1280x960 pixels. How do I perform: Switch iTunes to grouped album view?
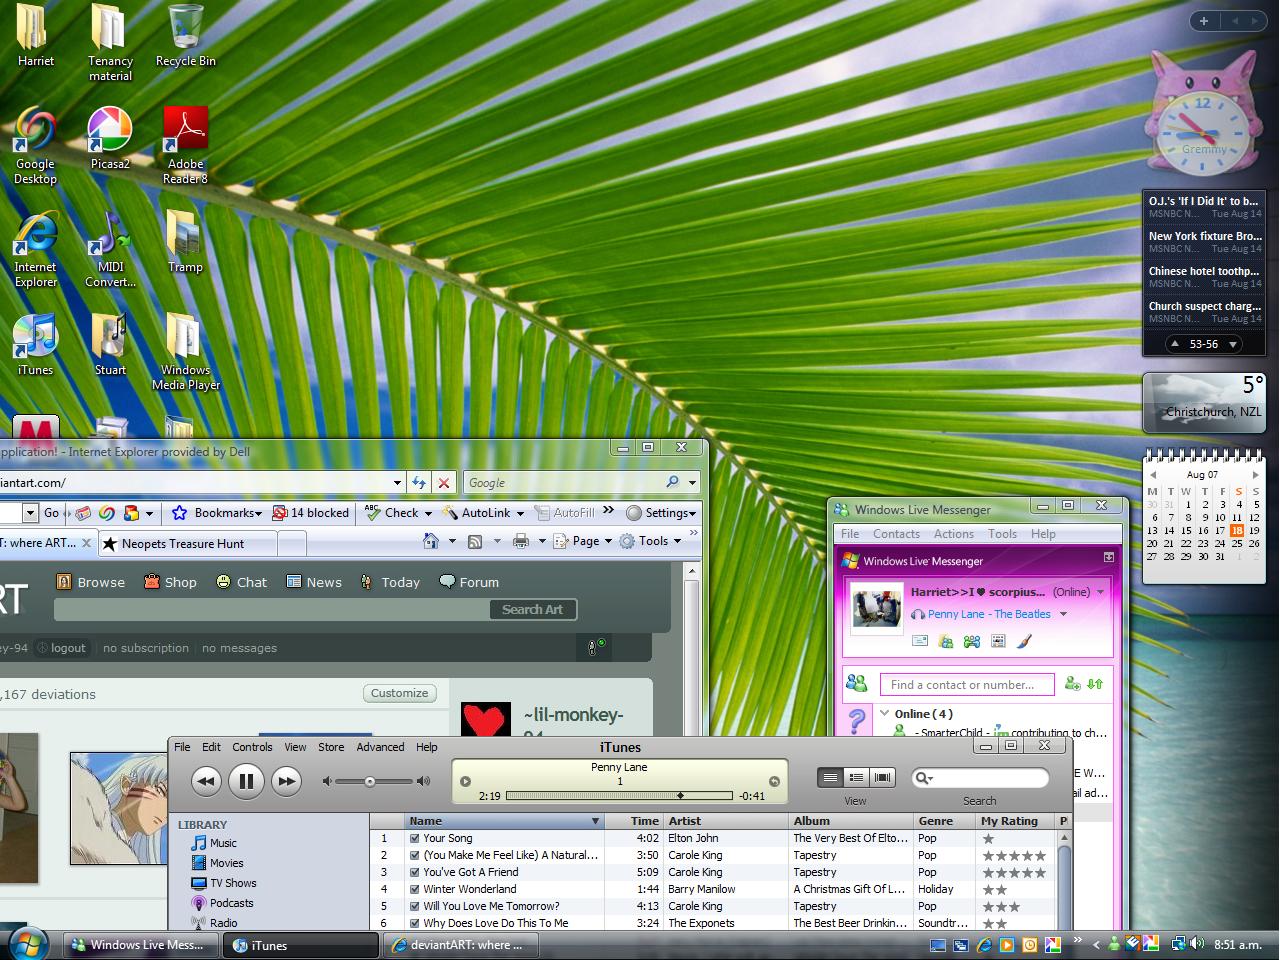tap(856, 778)
